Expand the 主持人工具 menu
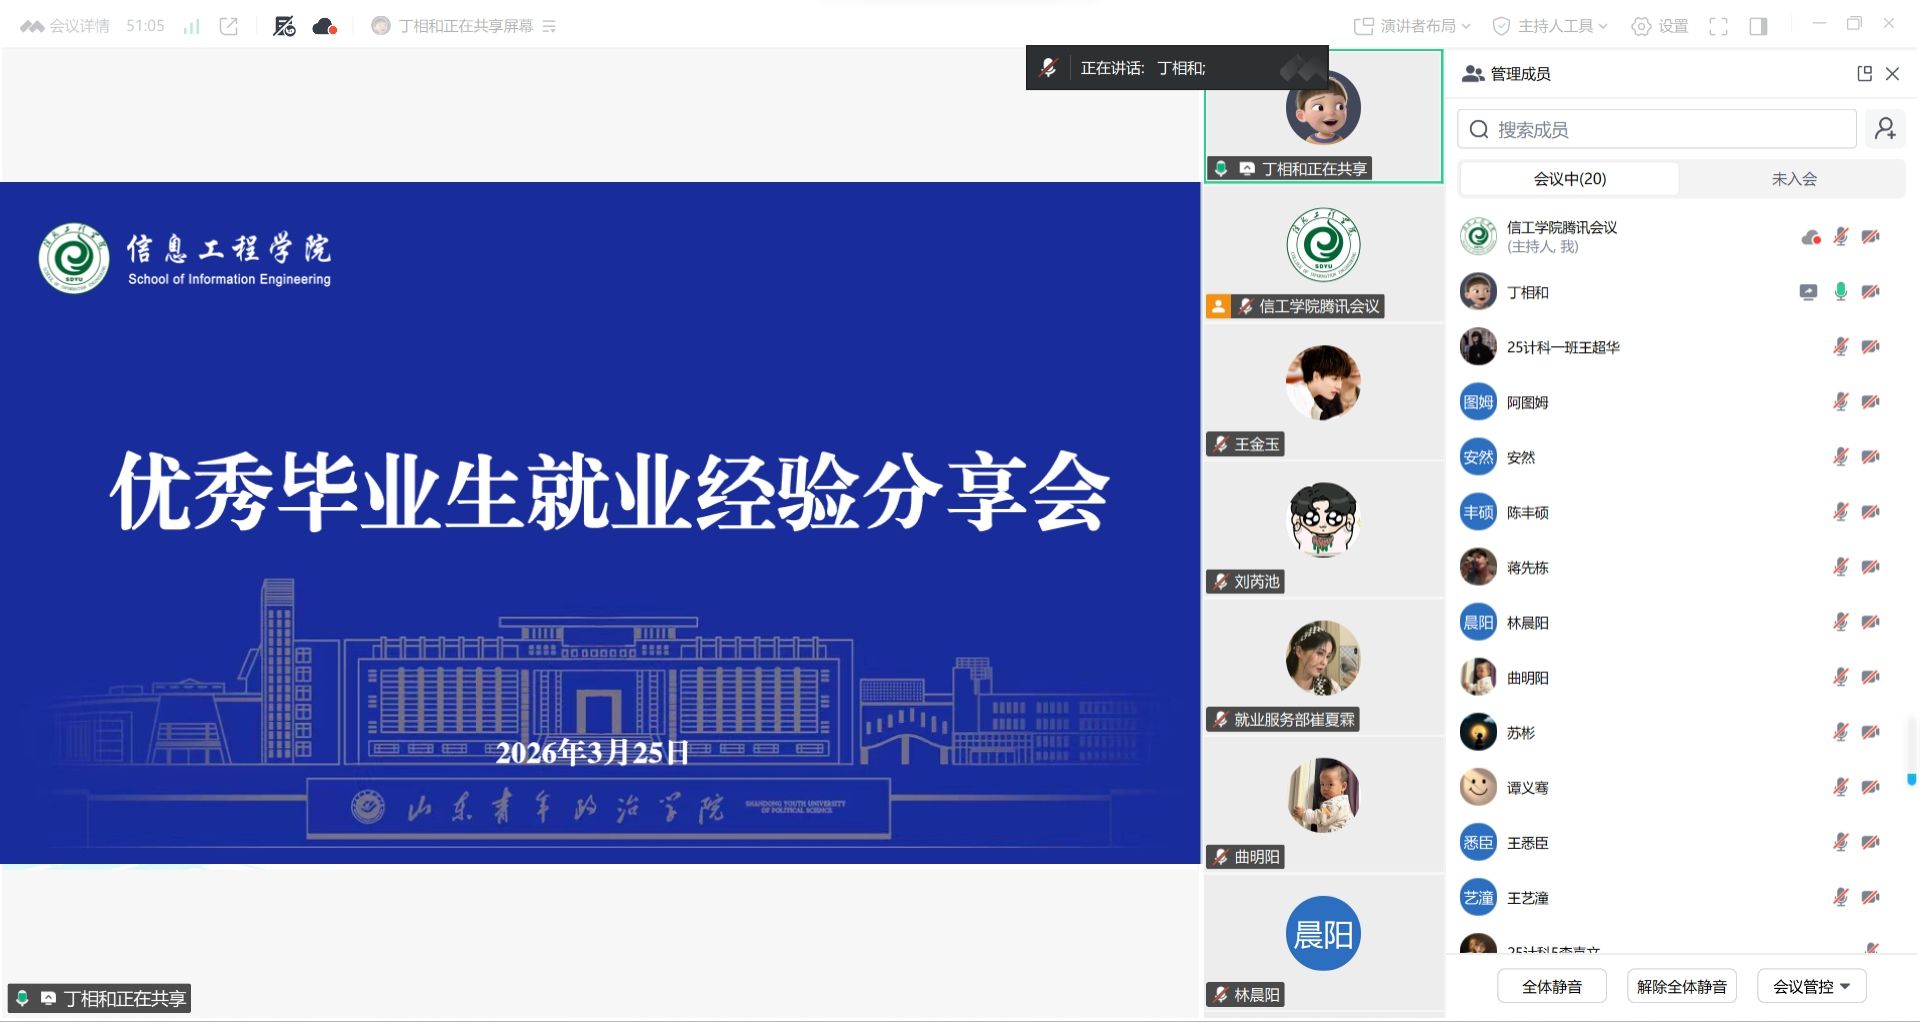This screenshot has width=1920, height=1022. tap(1549, 27)
